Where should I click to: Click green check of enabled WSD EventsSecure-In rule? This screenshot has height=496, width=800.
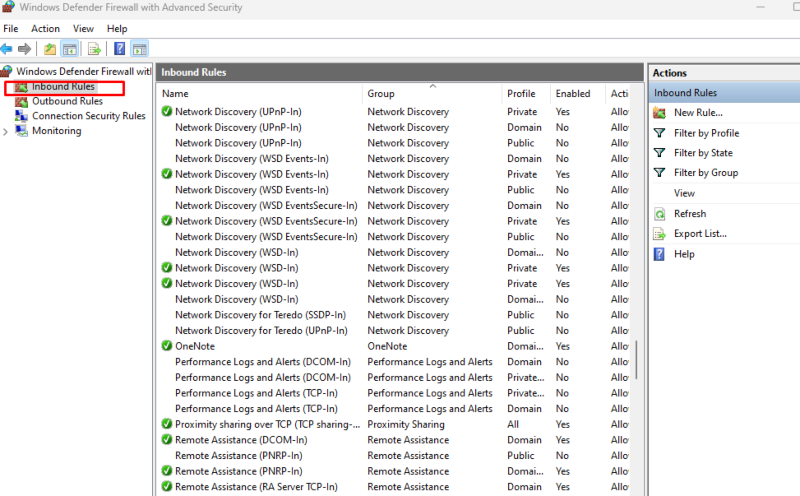click(166, 220)
